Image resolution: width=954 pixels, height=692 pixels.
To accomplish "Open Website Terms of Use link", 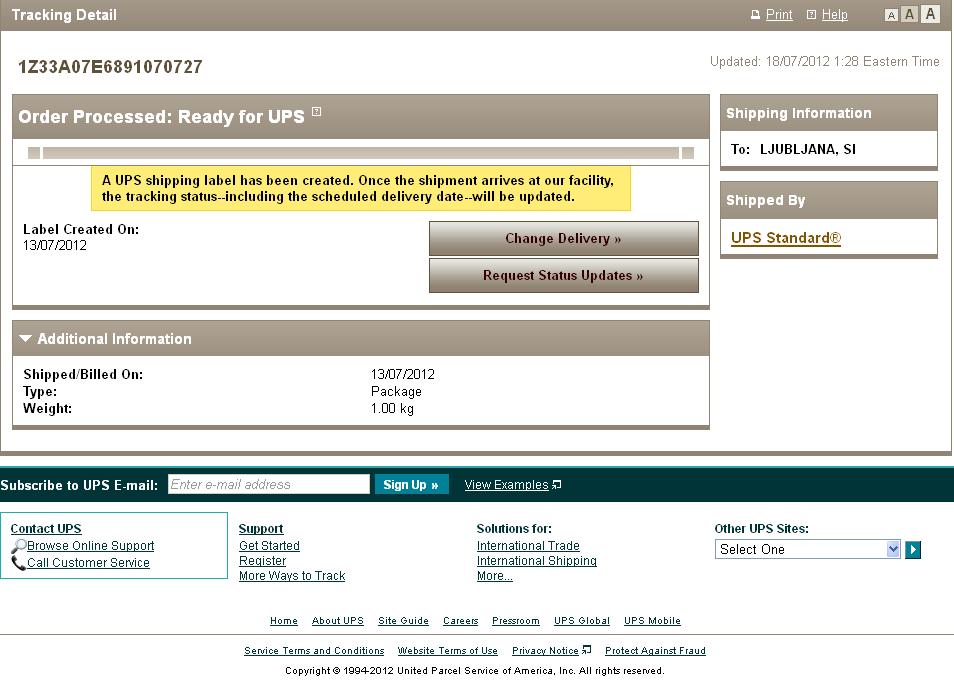I will [x=447, y=650].
